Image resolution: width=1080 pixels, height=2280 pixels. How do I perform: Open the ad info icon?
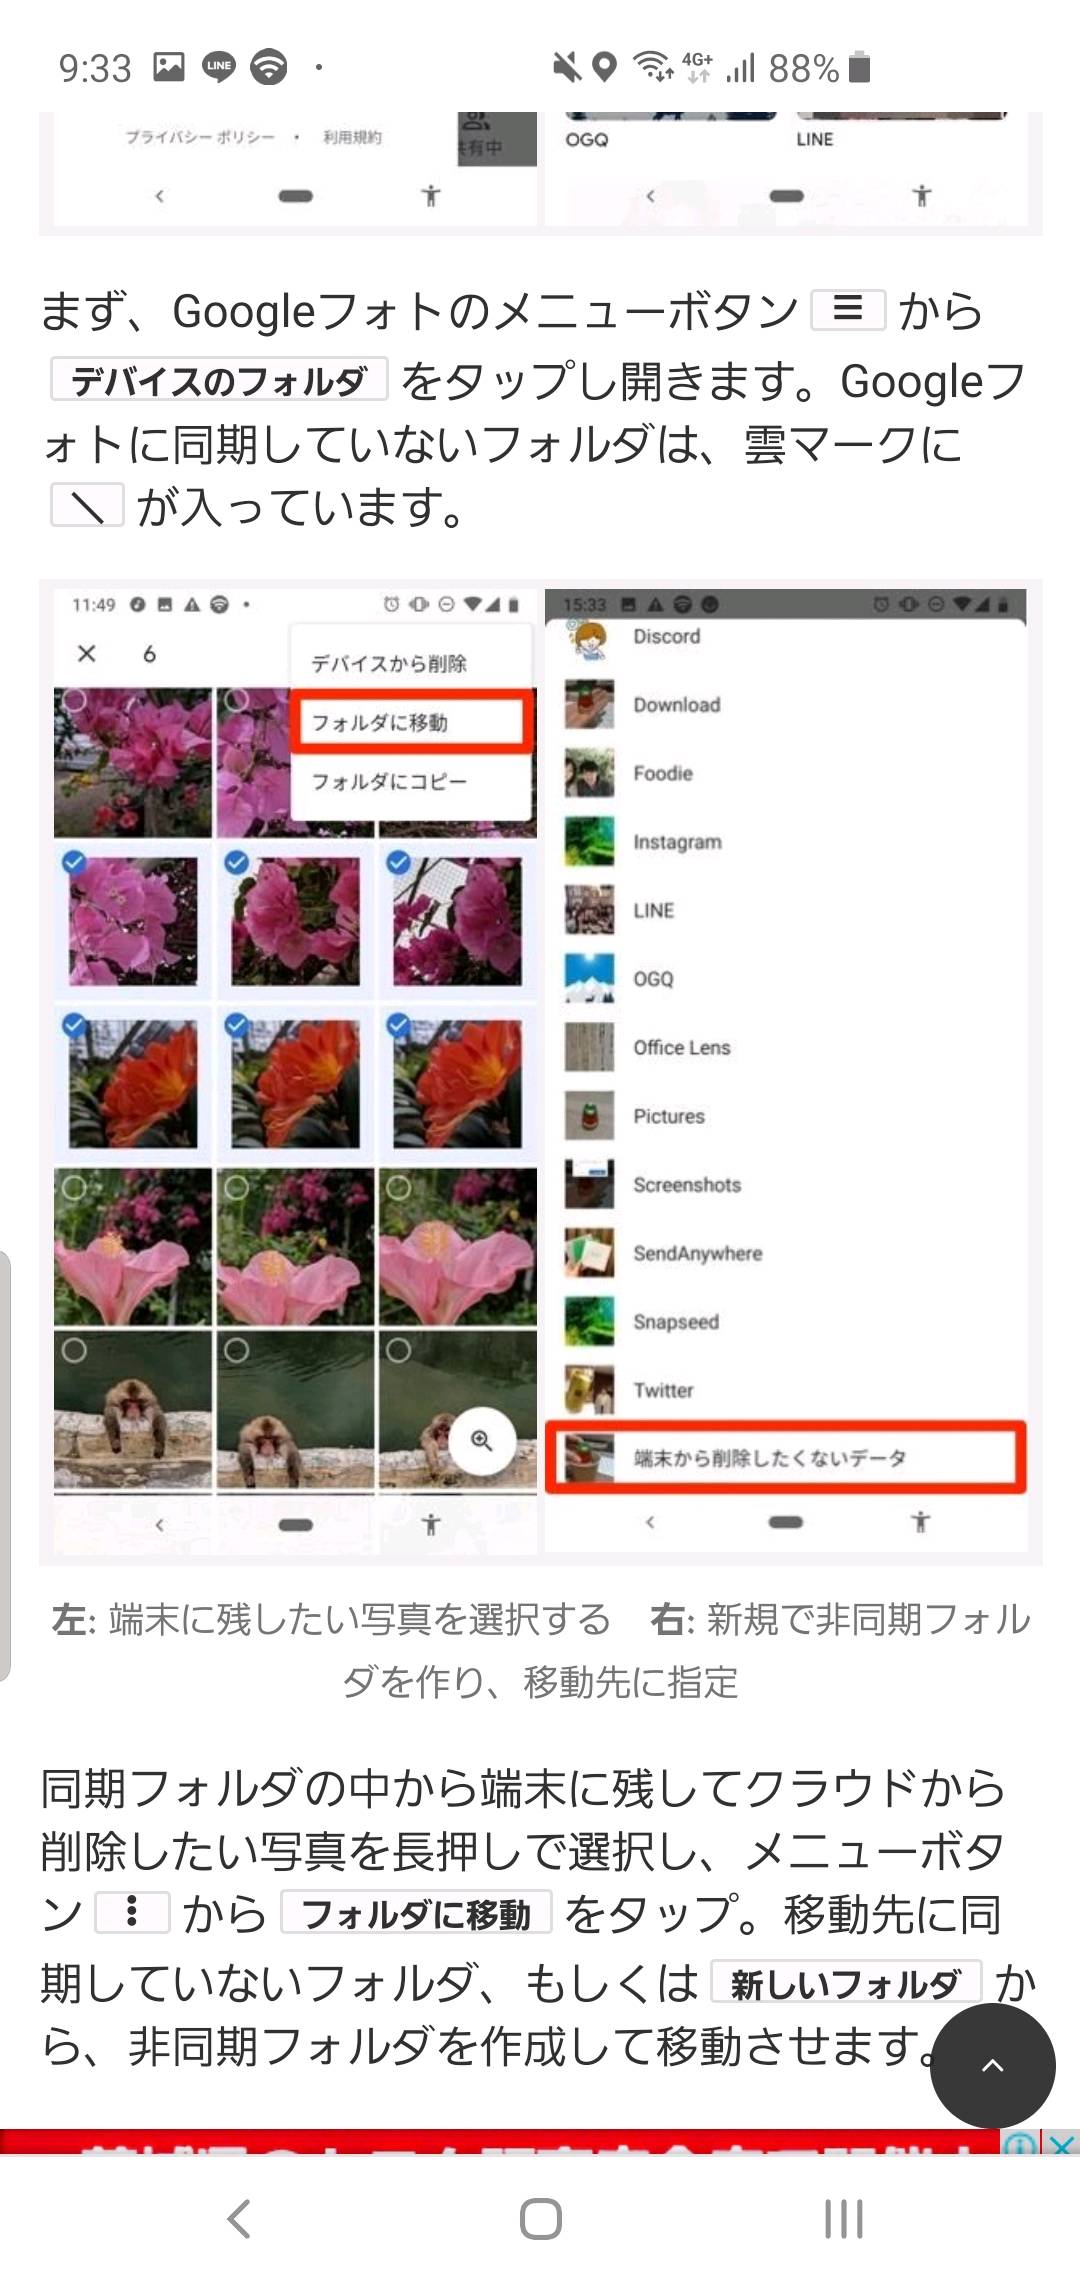[1020, 2144]
